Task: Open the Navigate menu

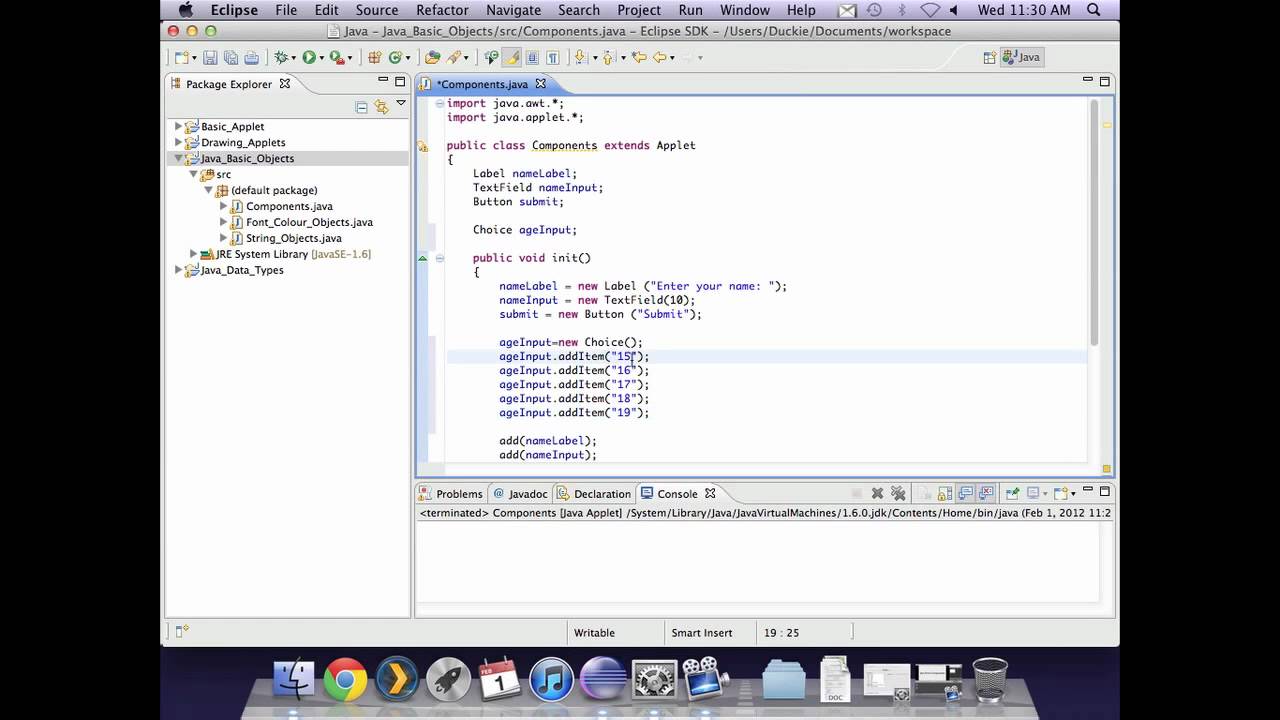Action: click(513, 10)
